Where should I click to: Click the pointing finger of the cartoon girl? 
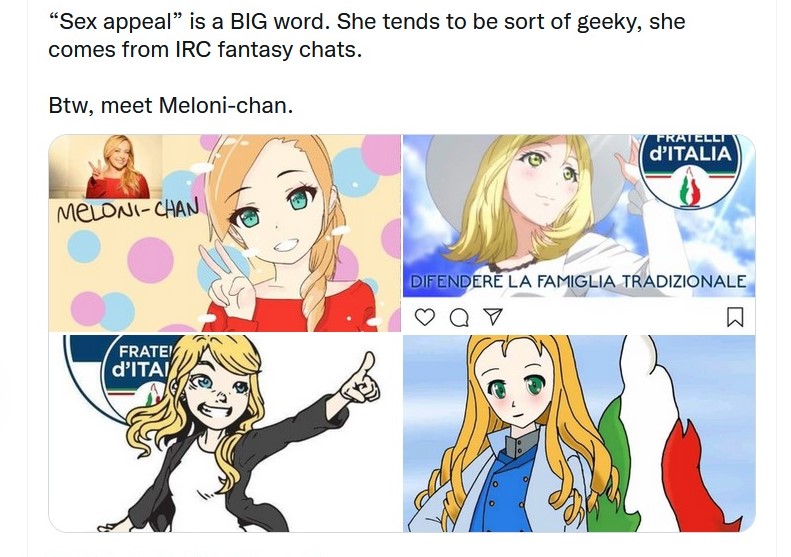click(x=362, y=378)
